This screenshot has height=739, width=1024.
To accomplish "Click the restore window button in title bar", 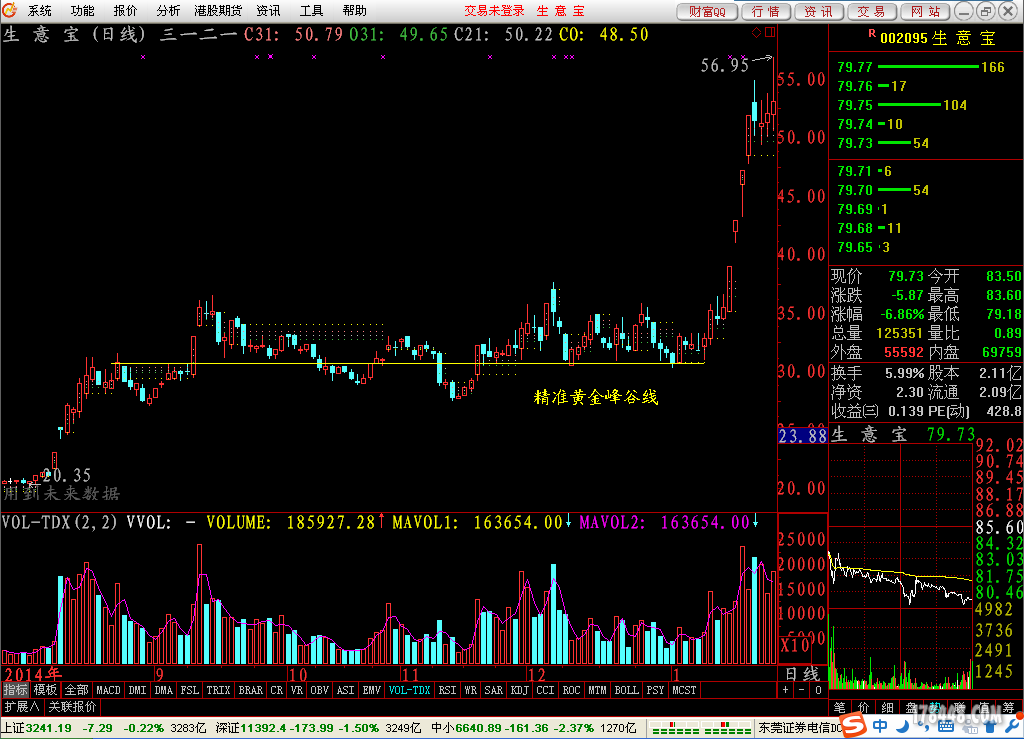I will pyautogui.click(x=986, y=10).
